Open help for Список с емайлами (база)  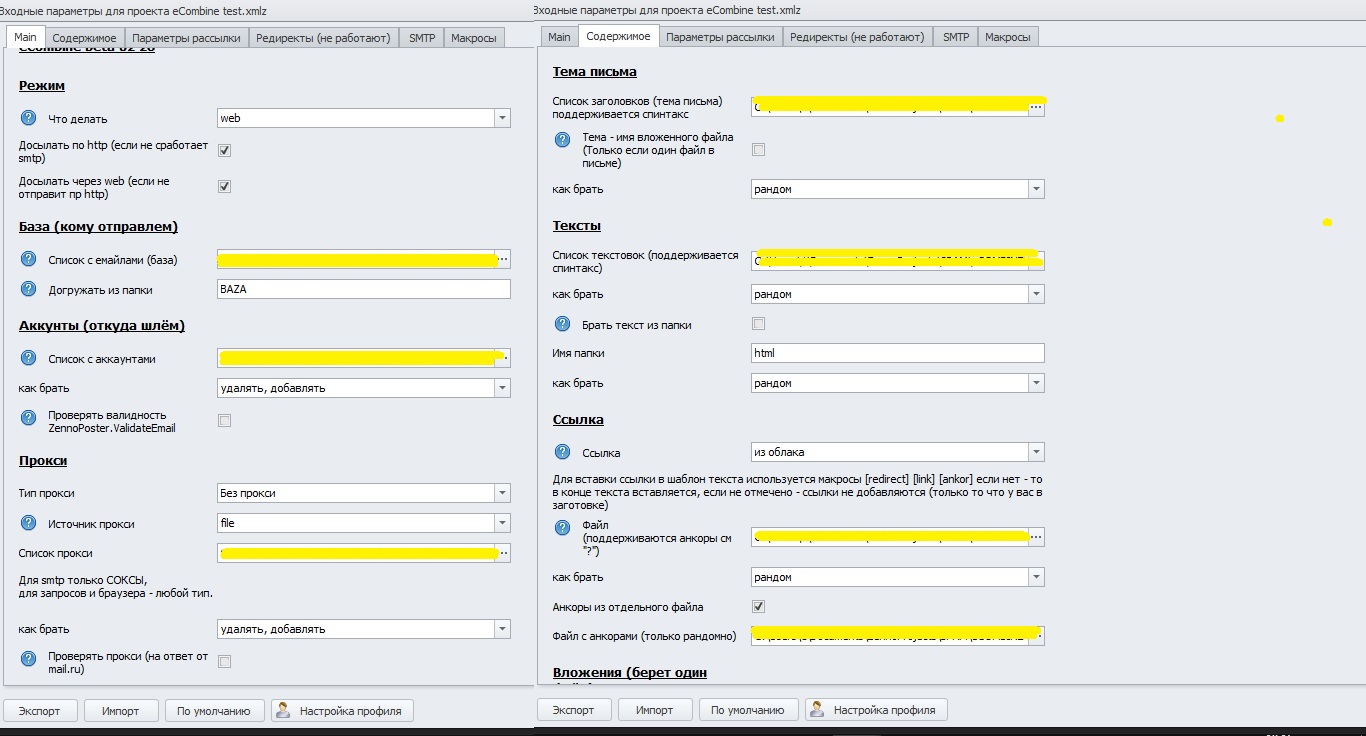(x=28, y=260)
